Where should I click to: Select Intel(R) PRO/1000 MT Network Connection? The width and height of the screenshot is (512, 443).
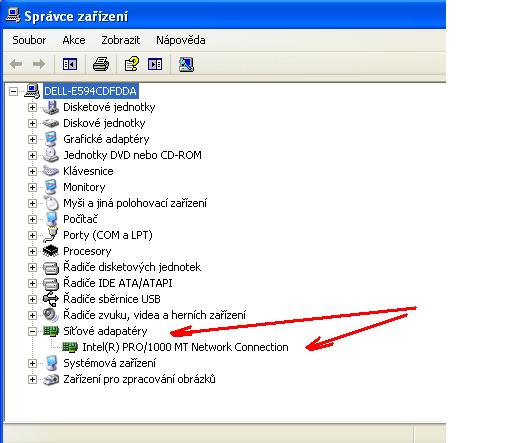[x=185, y=347]
